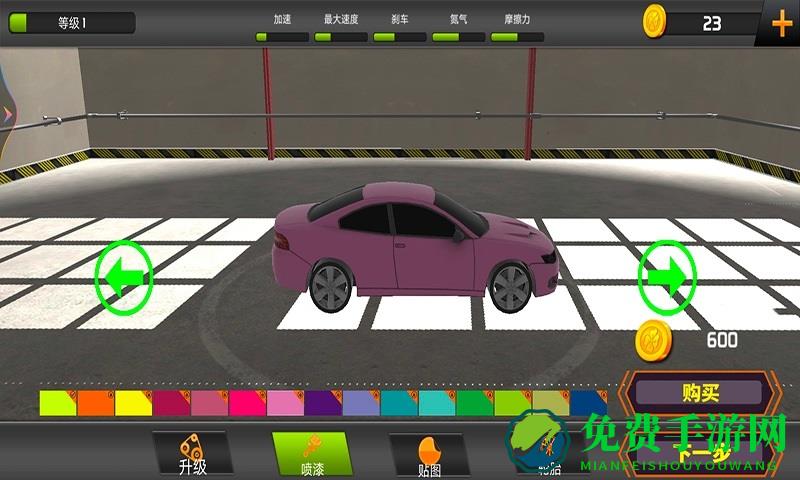Pick the crimson red paint swatch
This screenshot has width=800, height=480.
[x=171, y=403]
